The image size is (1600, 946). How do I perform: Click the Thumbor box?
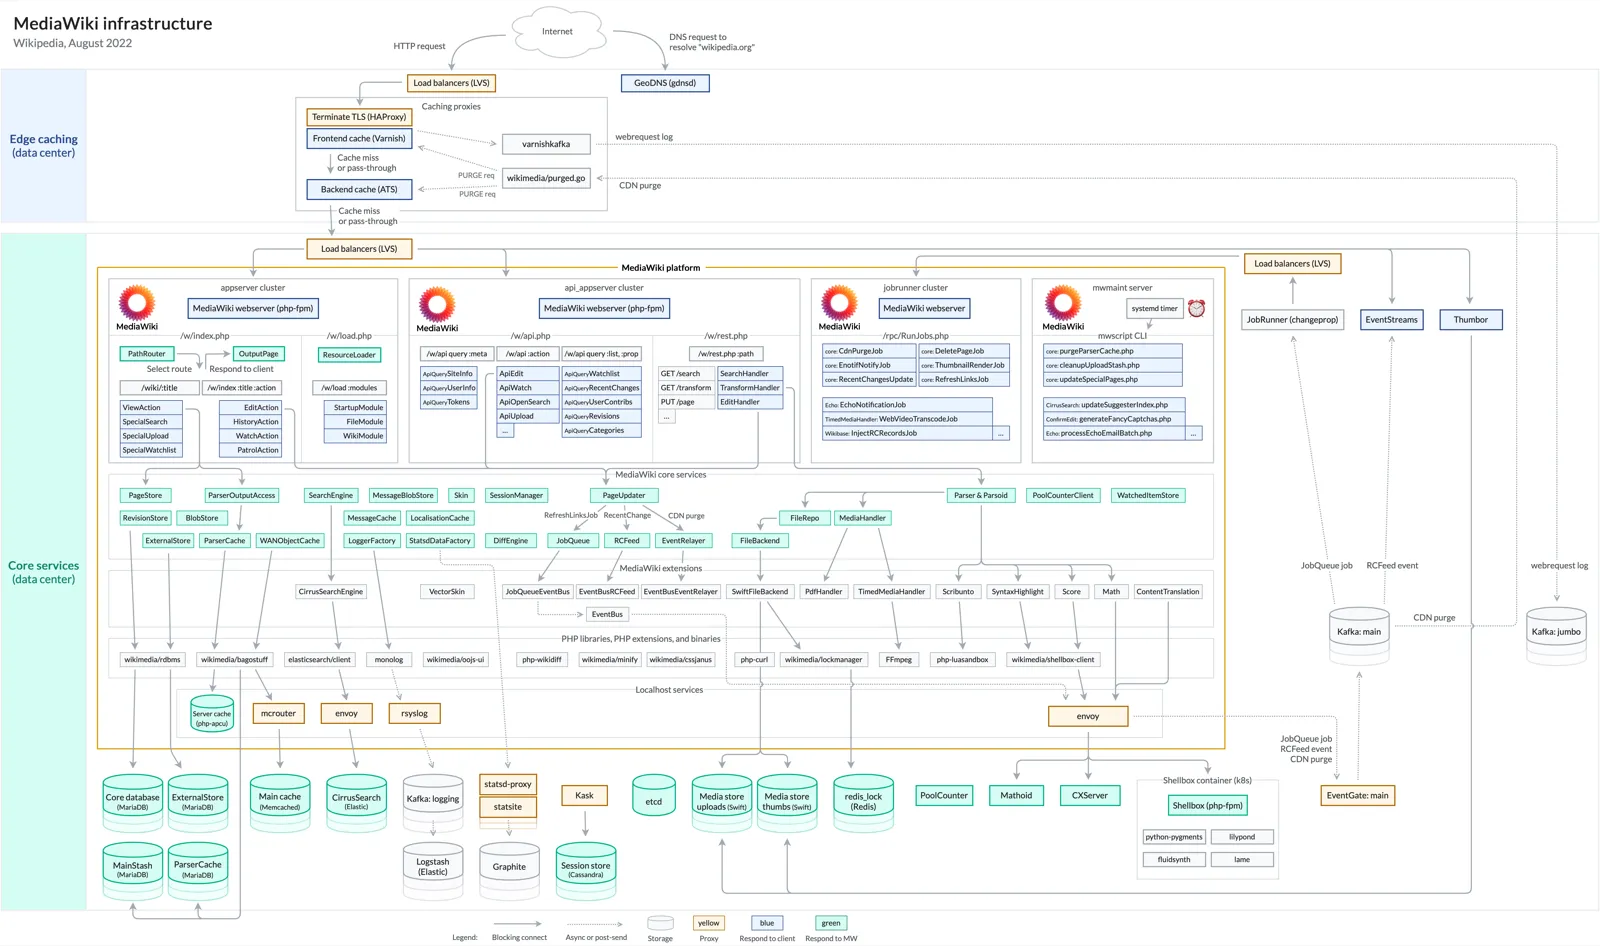point(1470,320)
